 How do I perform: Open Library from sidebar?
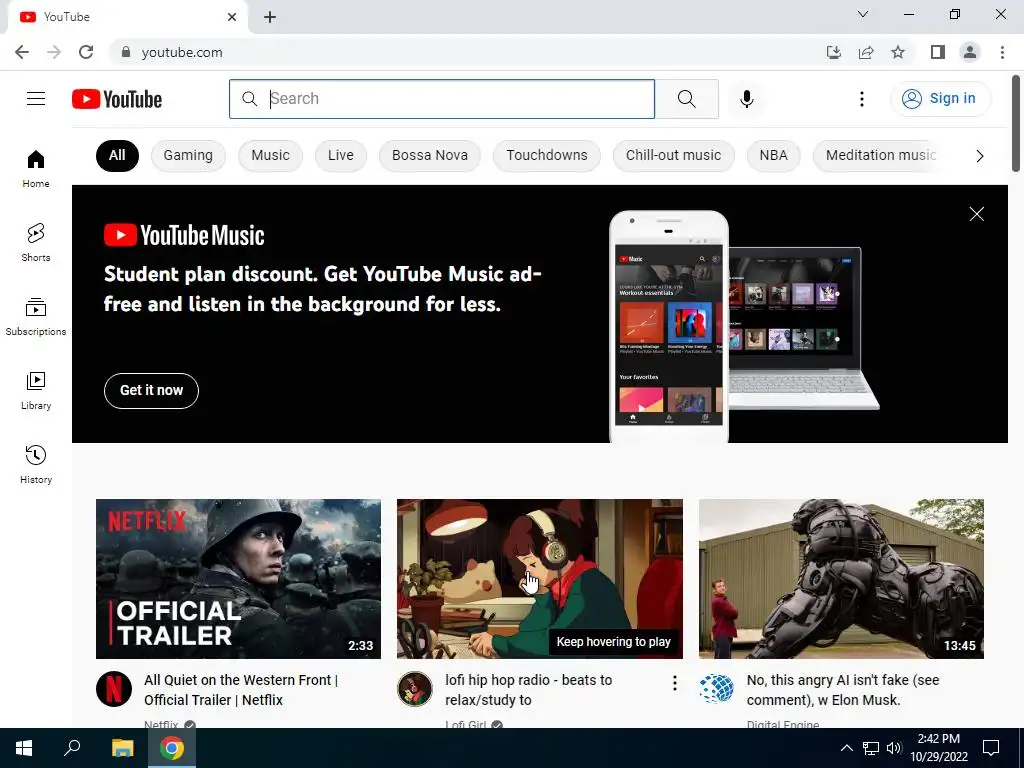click(x=36, y=391)
